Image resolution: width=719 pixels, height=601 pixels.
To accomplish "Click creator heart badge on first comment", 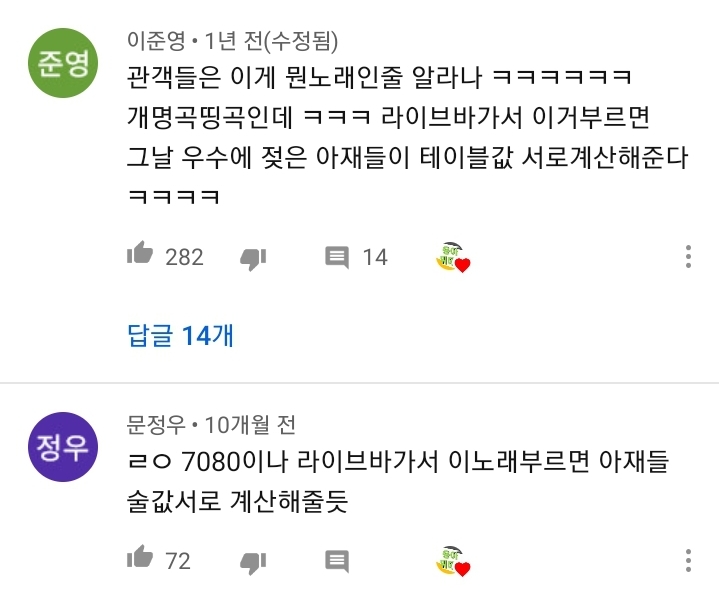I will point(453,257).
